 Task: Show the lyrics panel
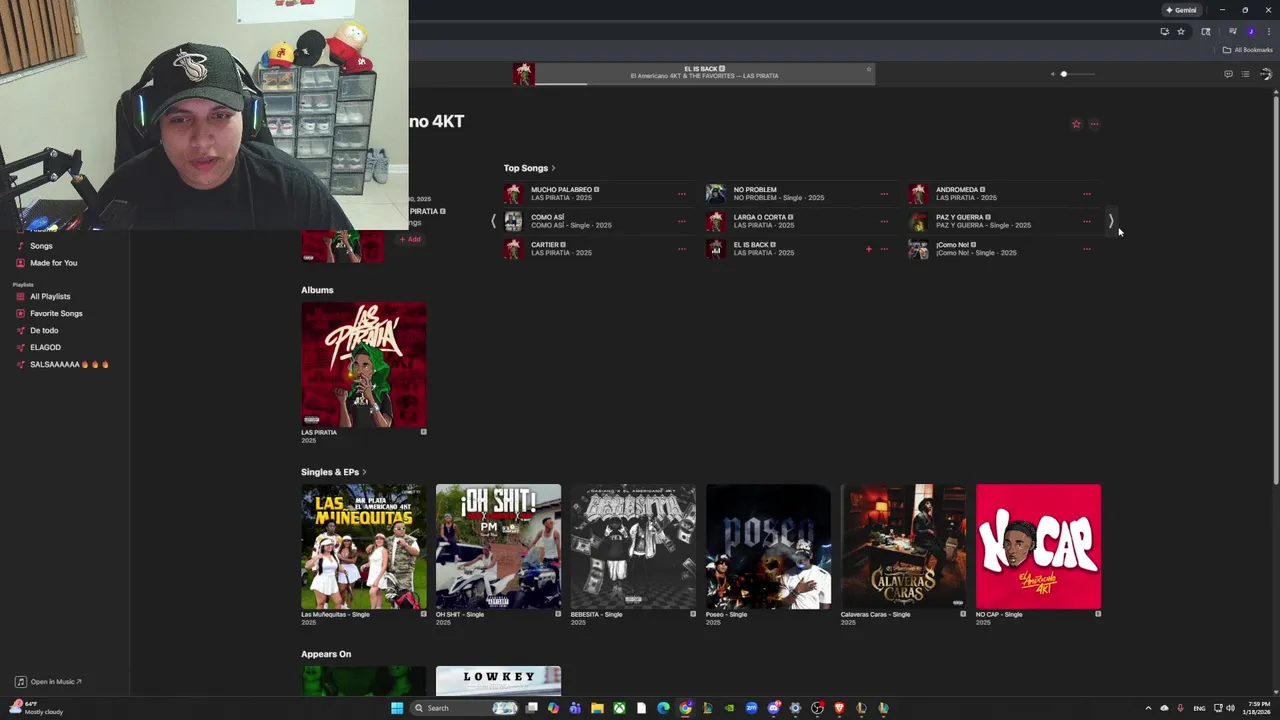[1228, 74]
